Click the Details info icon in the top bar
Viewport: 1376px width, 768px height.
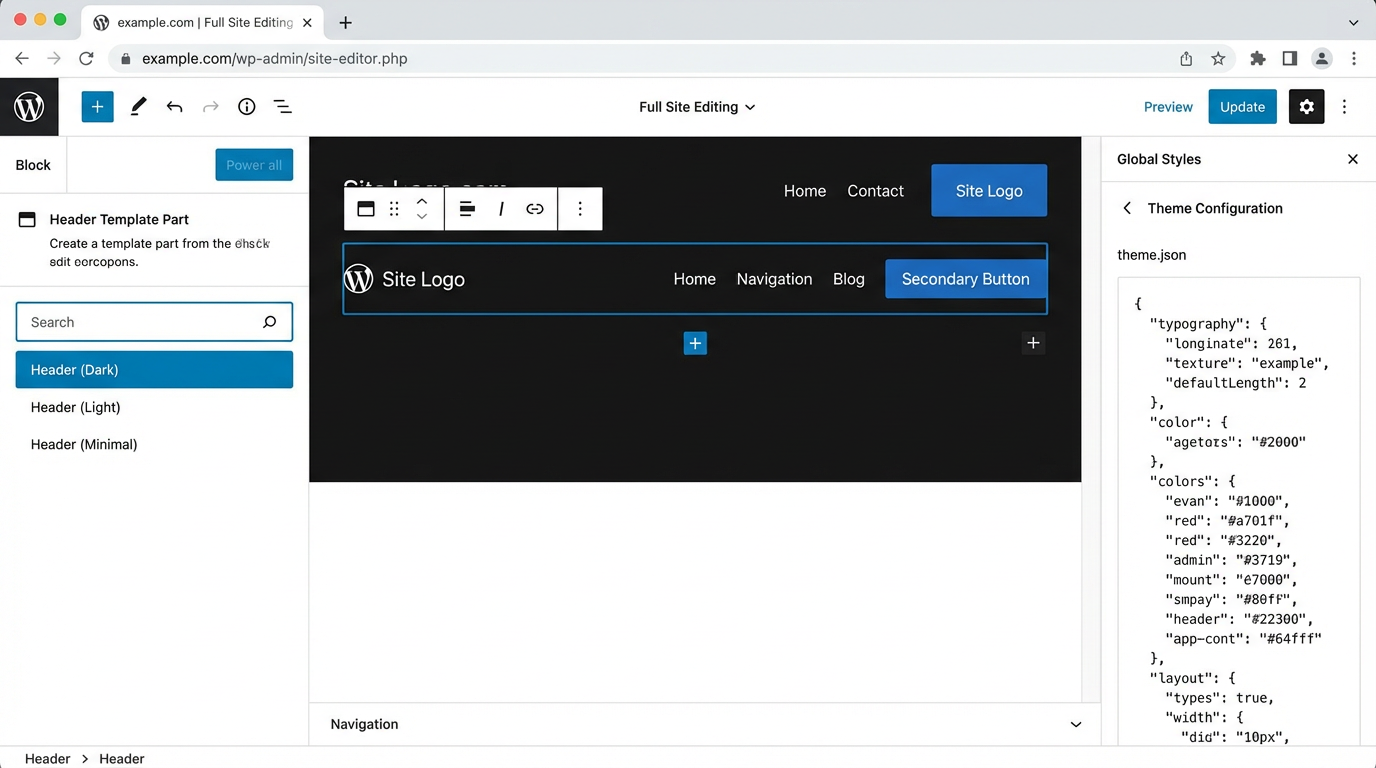coord(246,106)
